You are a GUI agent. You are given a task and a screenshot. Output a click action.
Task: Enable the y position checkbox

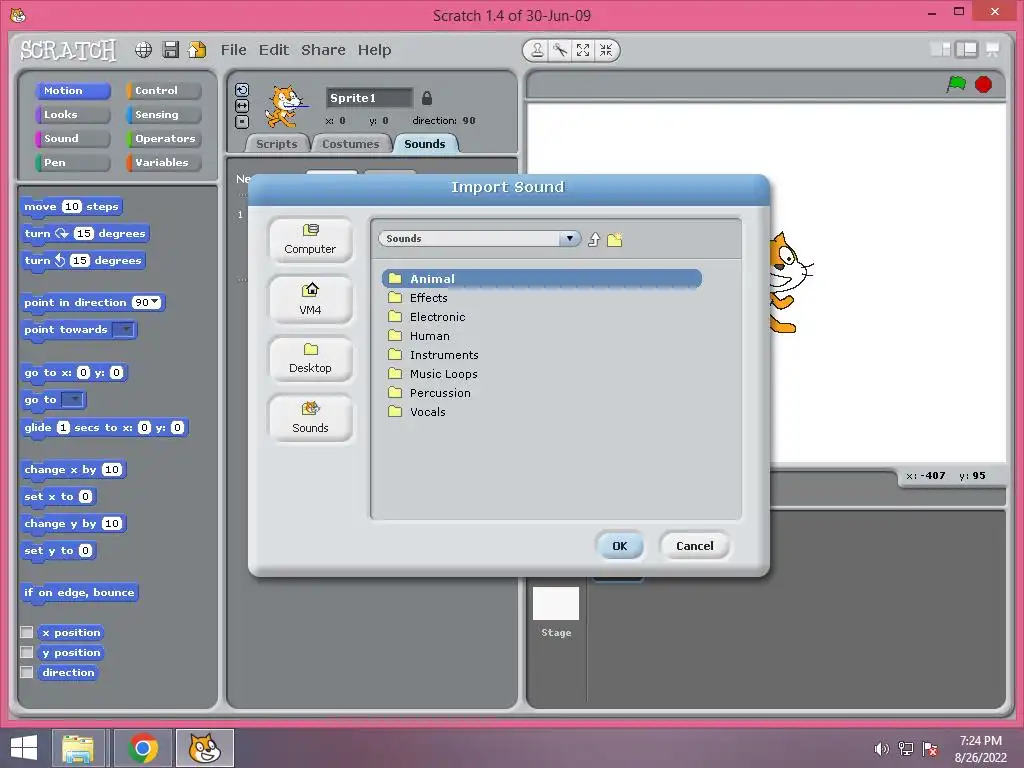pos(27,652)
